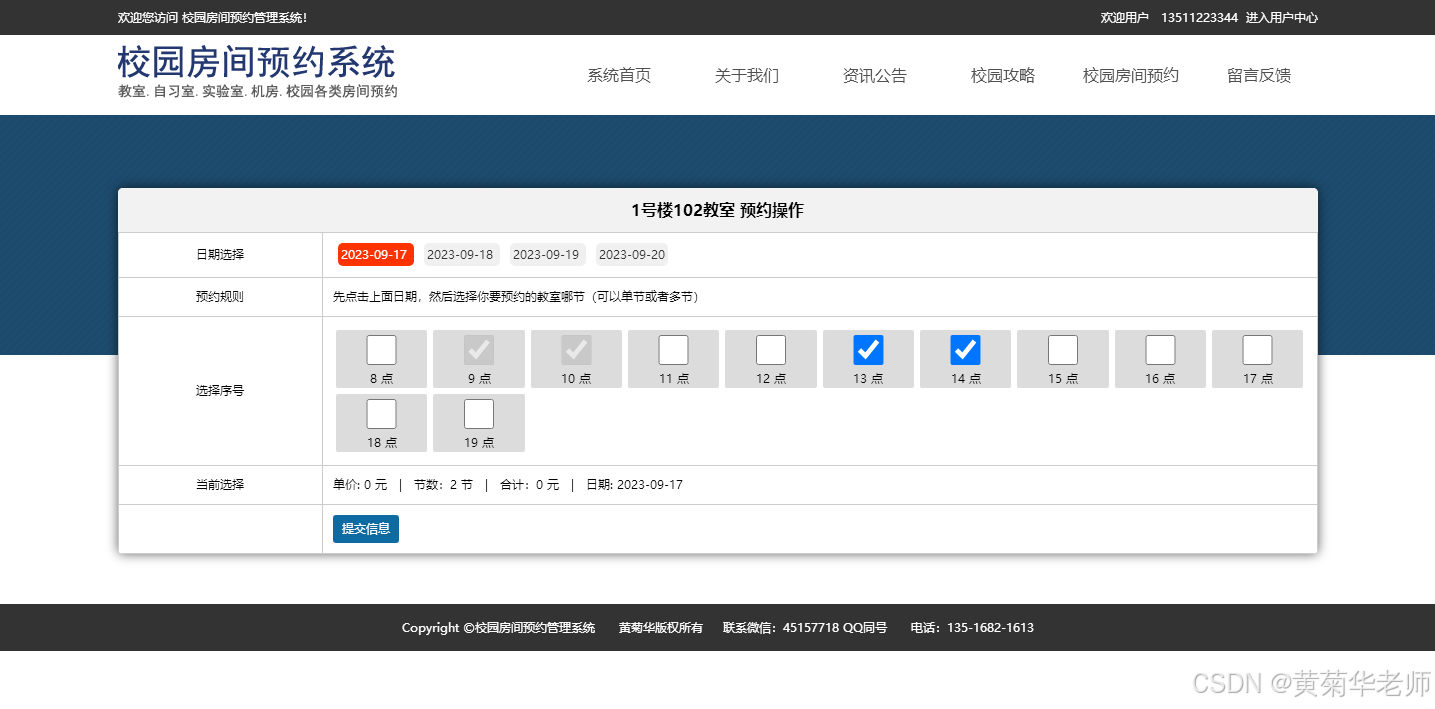Click the 节数: 2 节 summary value

443,485
